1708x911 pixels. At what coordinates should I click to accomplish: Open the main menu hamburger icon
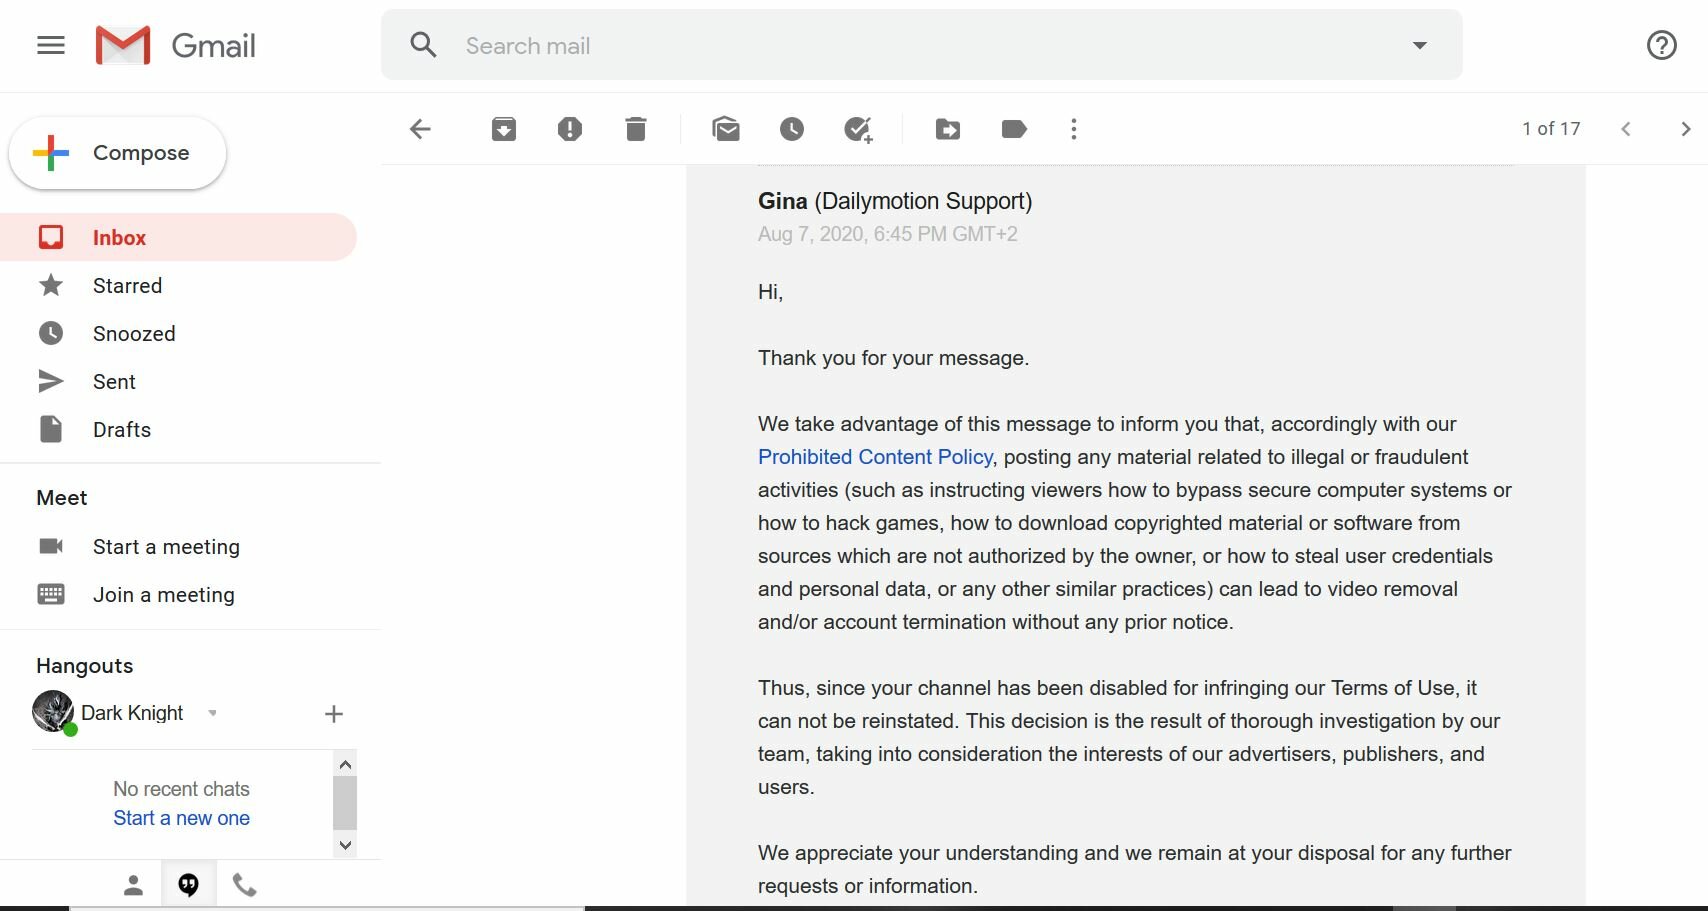(51, 45)
